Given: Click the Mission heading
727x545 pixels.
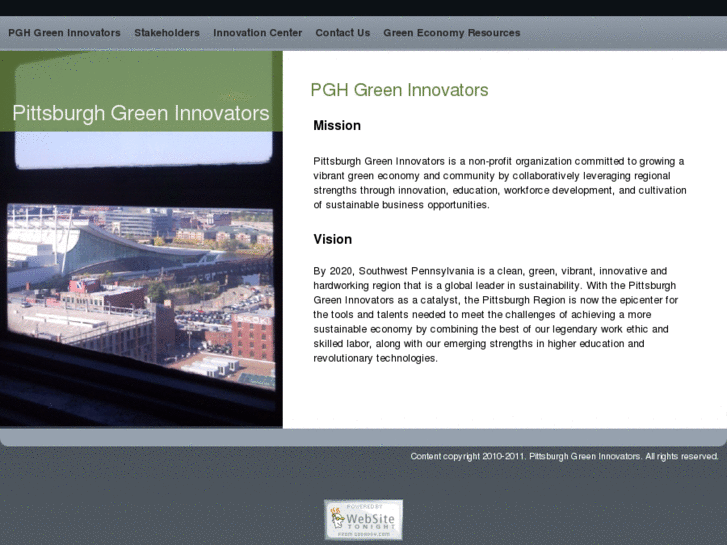Looking at the screenshot, I should (x=337, y=126).
